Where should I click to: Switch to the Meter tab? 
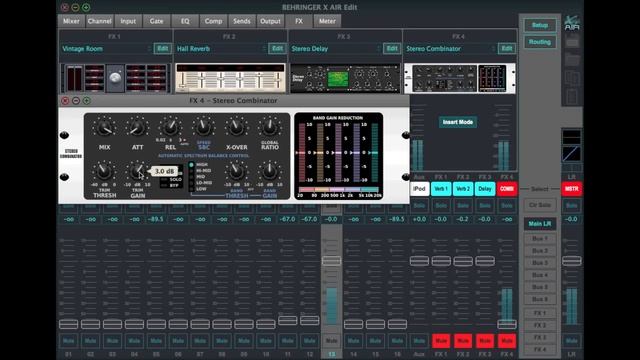tap(327, 21)
